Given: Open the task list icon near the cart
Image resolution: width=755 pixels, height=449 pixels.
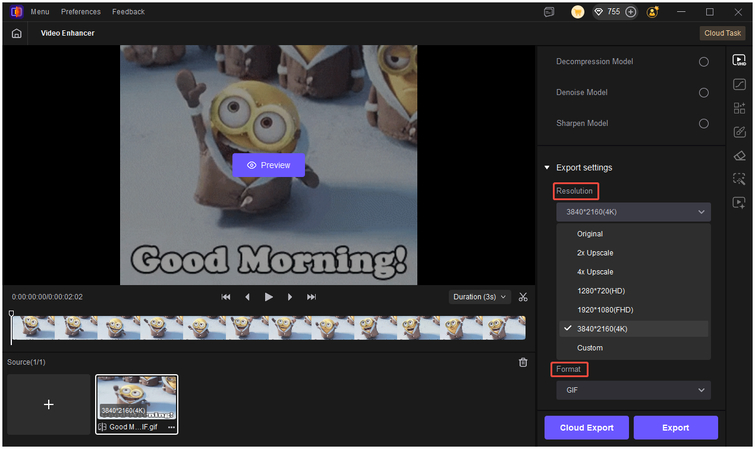Looking at the screenshot, I should tap(549, 12).
